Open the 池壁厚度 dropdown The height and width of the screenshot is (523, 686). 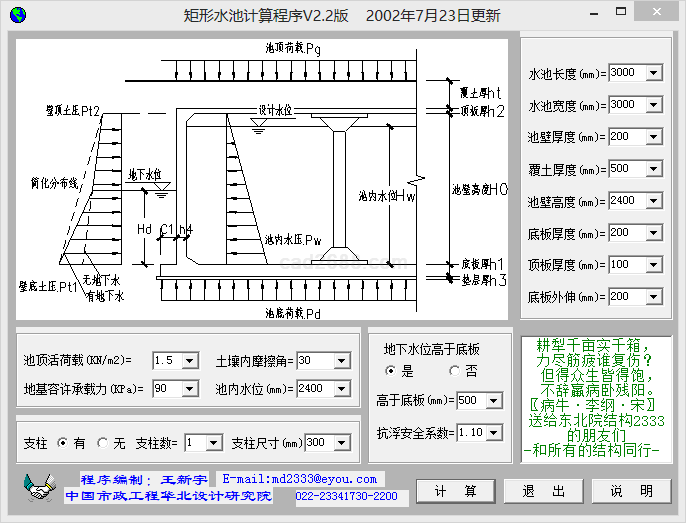pyautogui.click(x=654, y=137)
